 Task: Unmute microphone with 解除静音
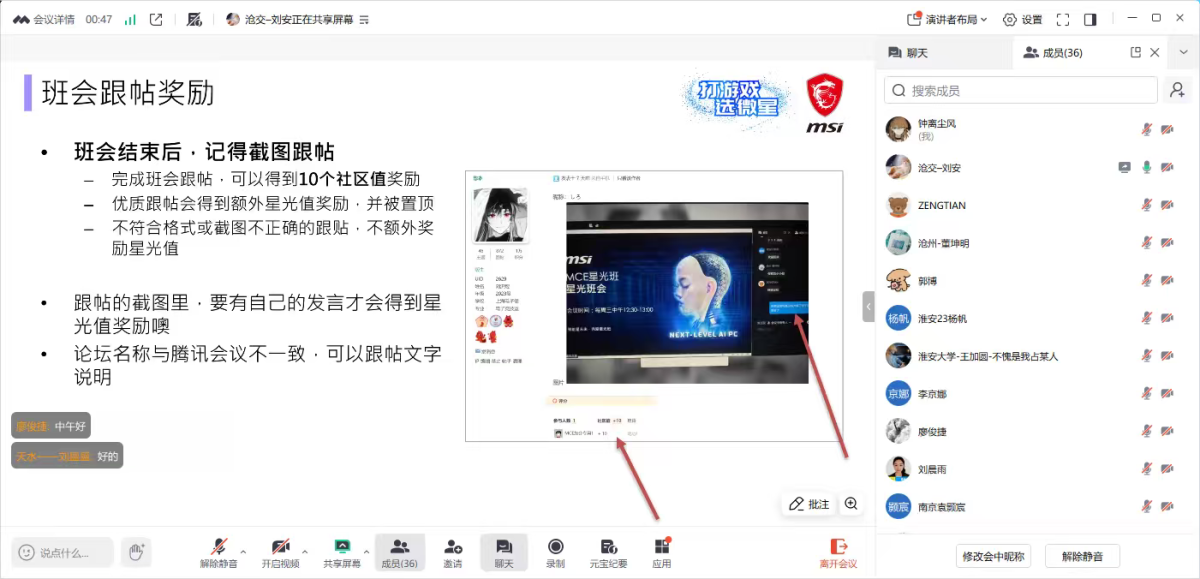pyautogui.click(x=218, y=552)
